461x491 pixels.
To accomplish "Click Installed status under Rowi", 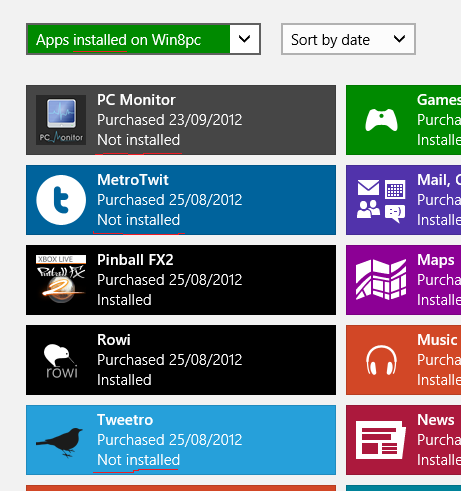I will (124, 380).
